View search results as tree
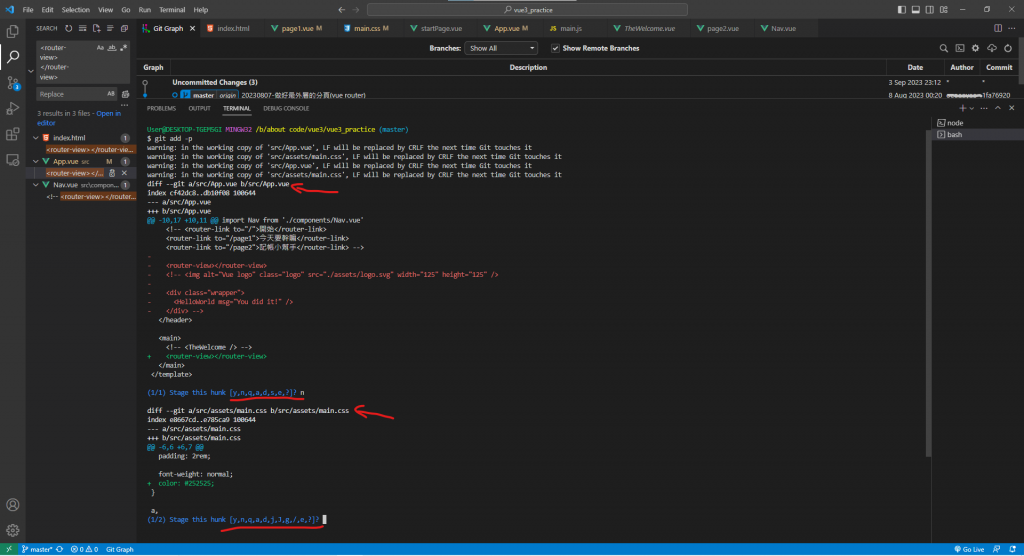 coord(110,29)
